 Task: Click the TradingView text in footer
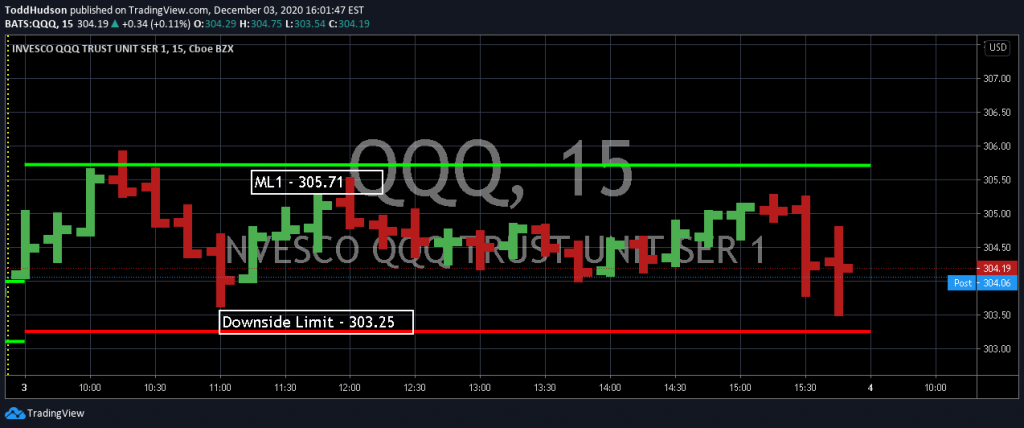click(56, 414)
